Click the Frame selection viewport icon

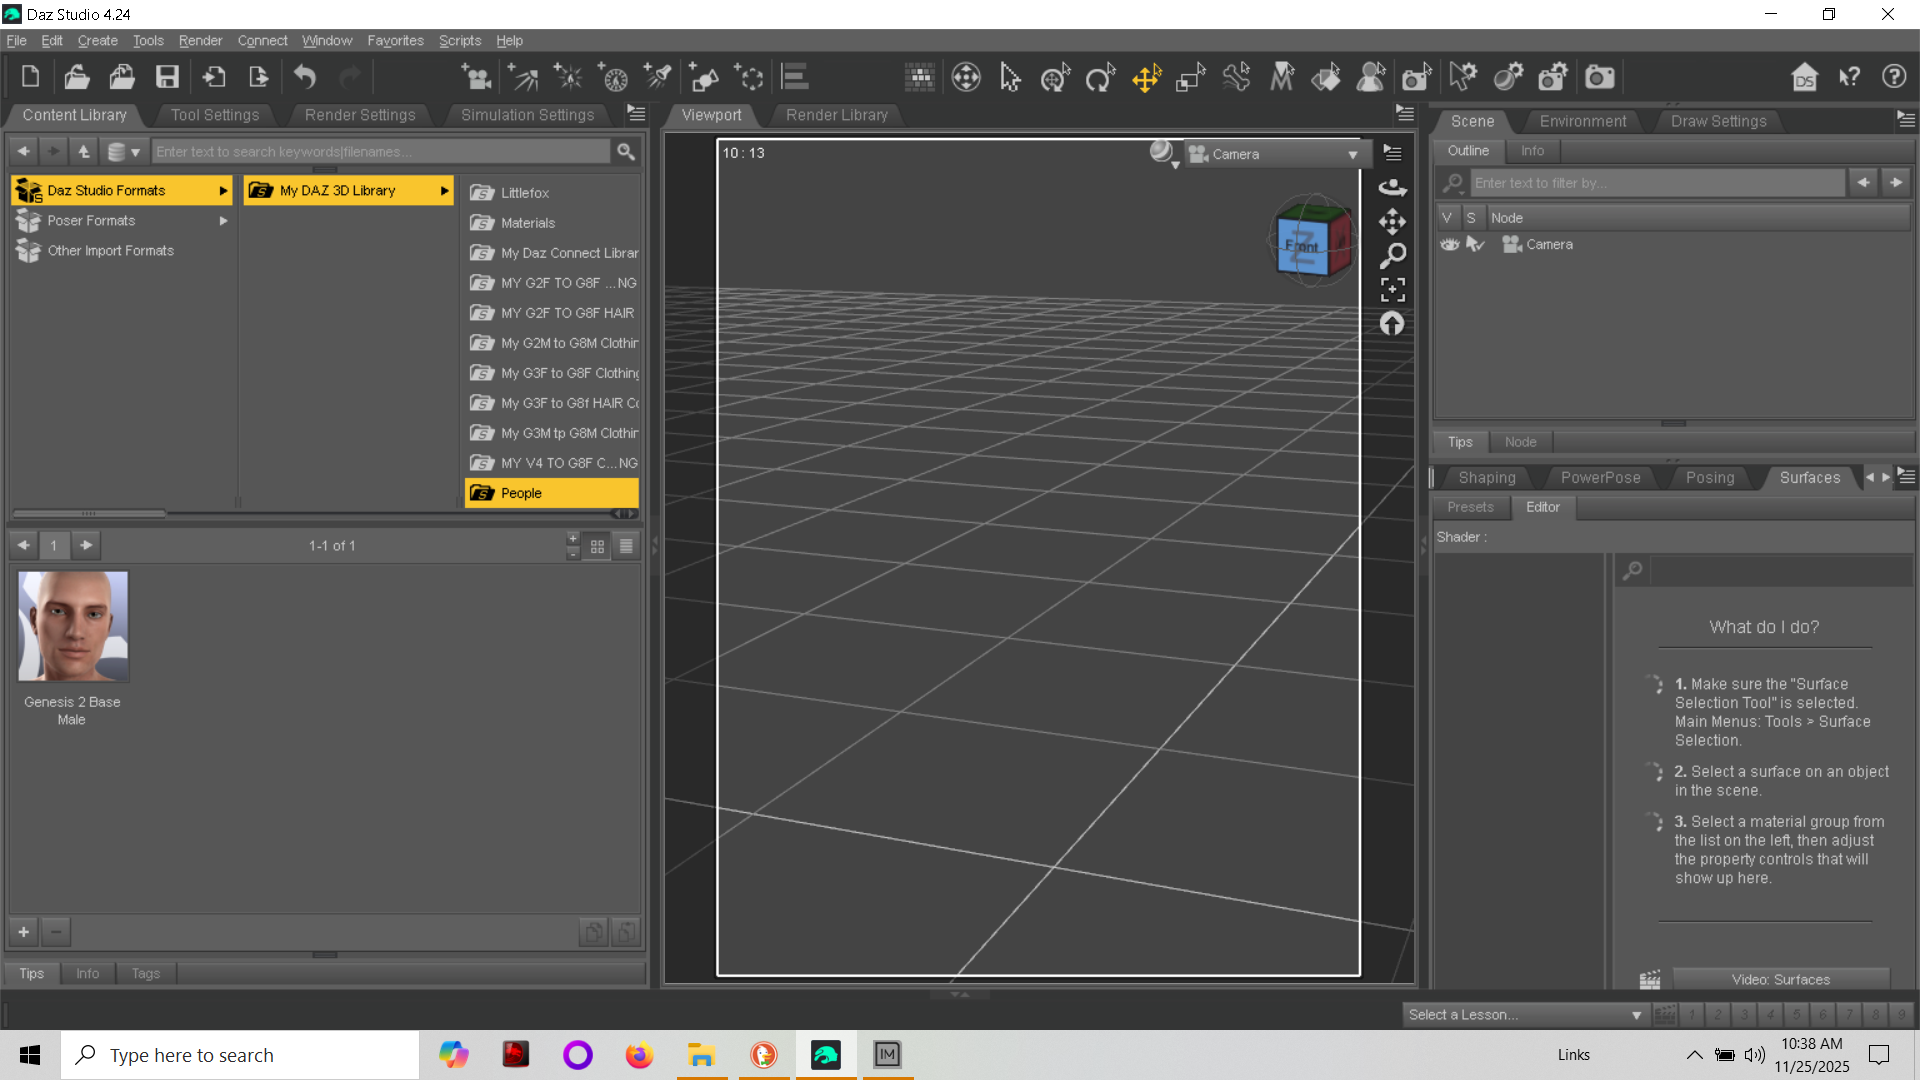1392,290
